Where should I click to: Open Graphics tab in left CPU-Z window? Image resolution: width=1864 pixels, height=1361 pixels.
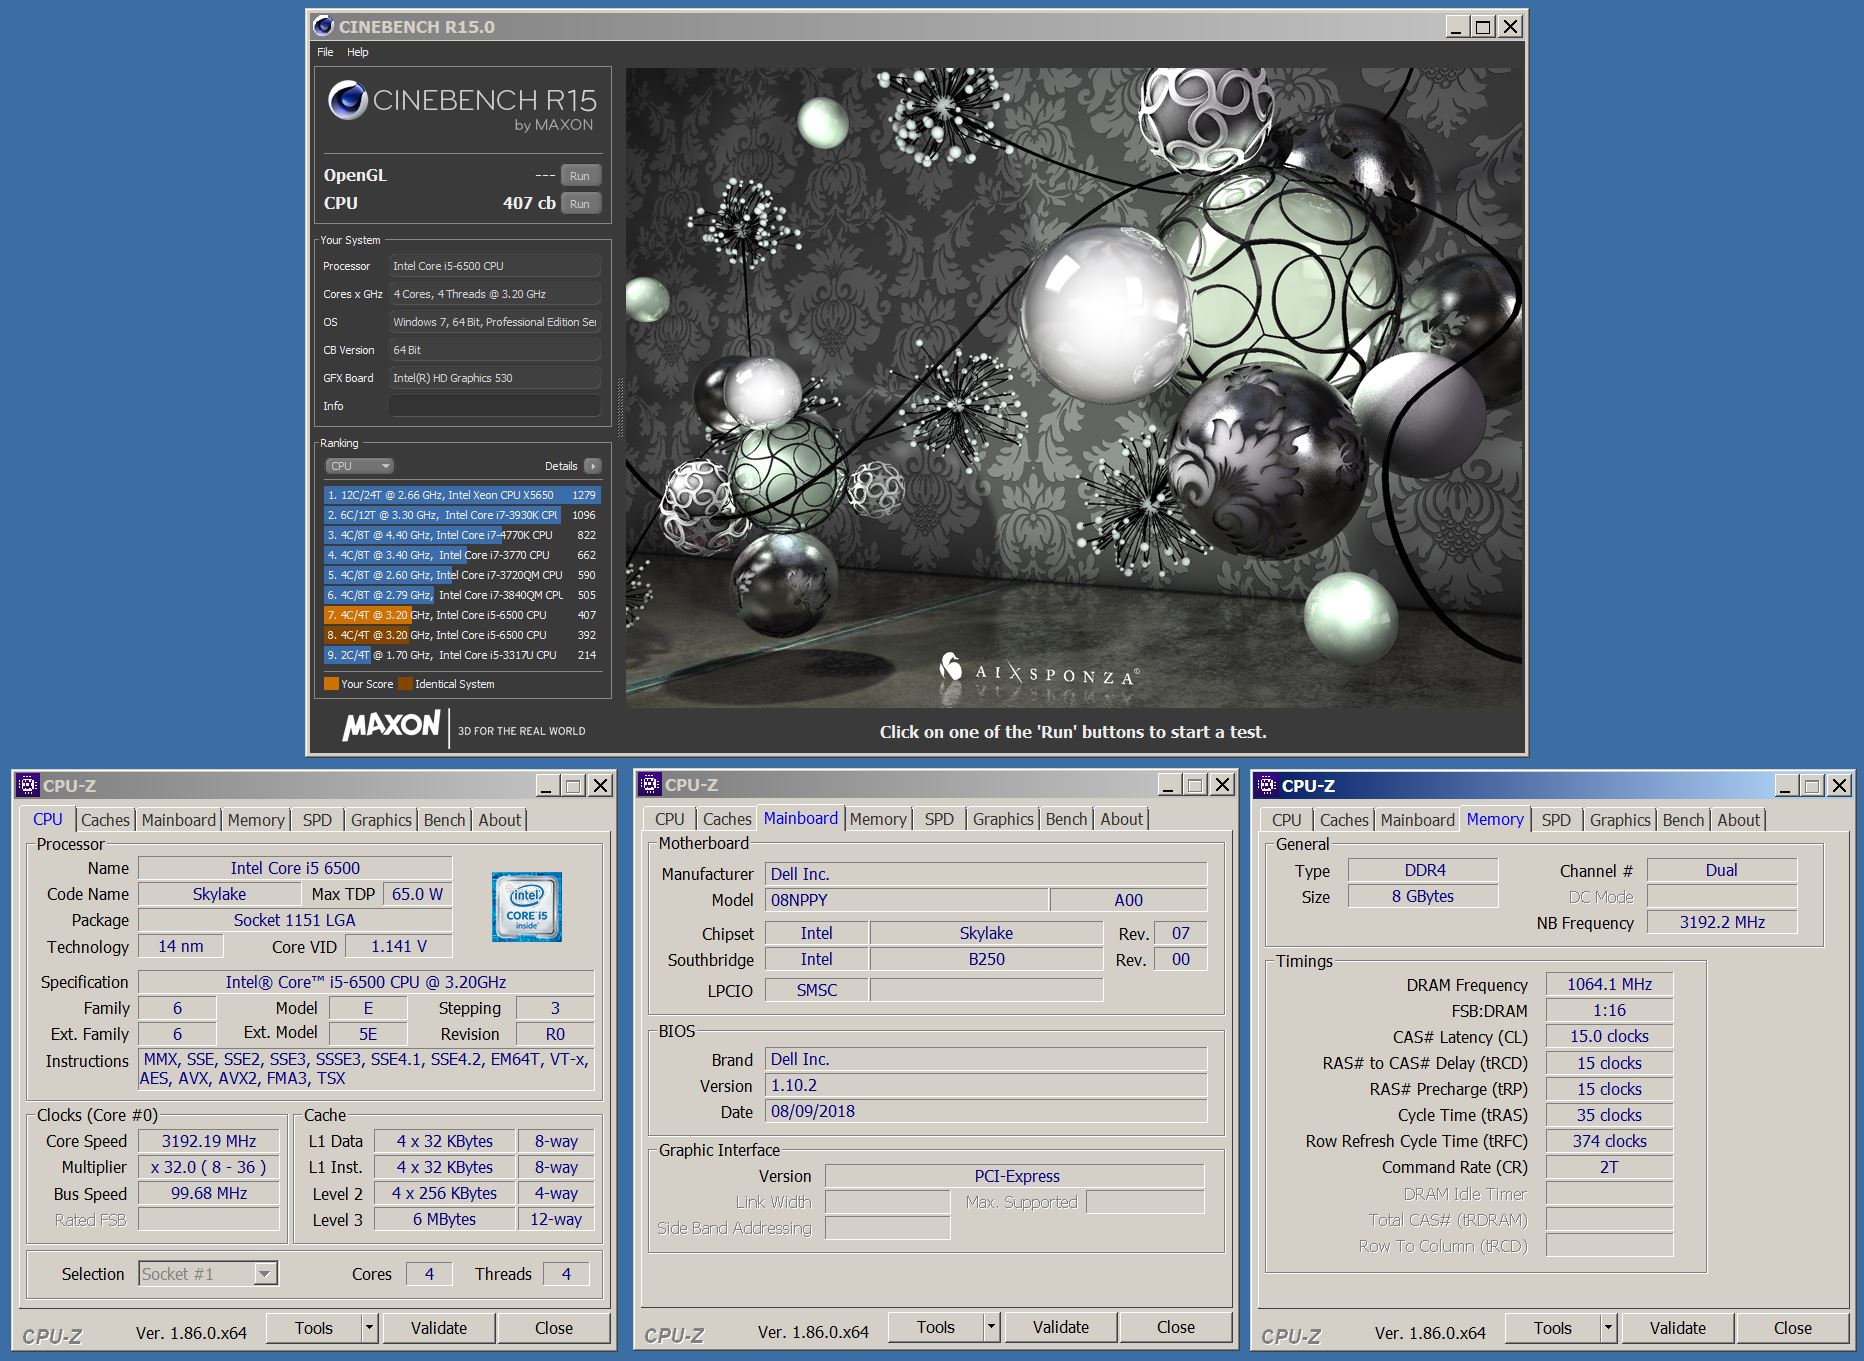[381, 820]
